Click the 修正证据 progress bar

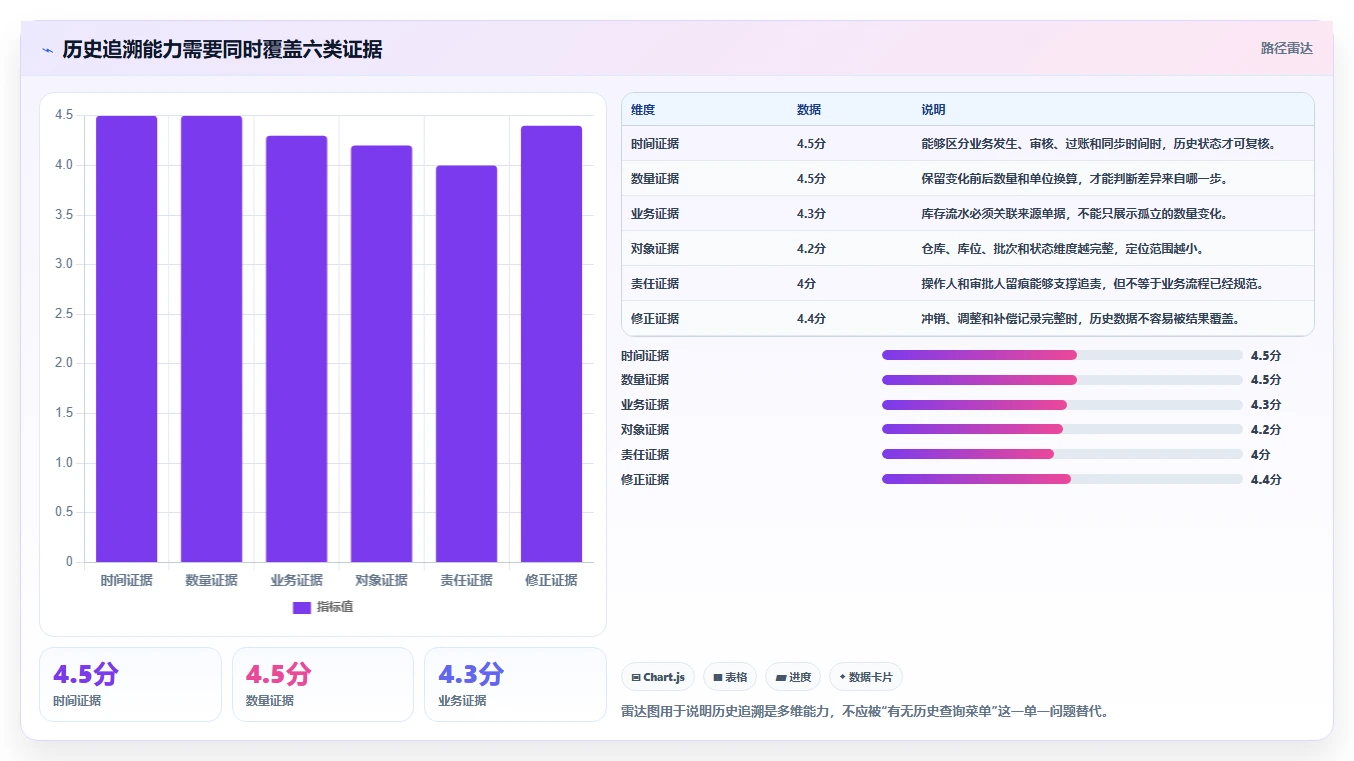tap(1062, 479)
